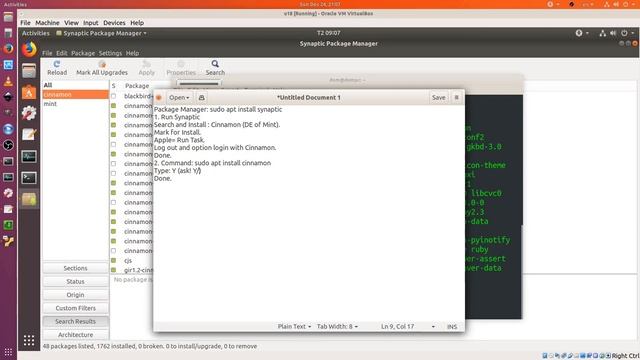Image resolution: width=640 pixels, height=360 pixels.
Task: Click the Reload toolbar icon in Synaptic
Action: coord(57,64)
